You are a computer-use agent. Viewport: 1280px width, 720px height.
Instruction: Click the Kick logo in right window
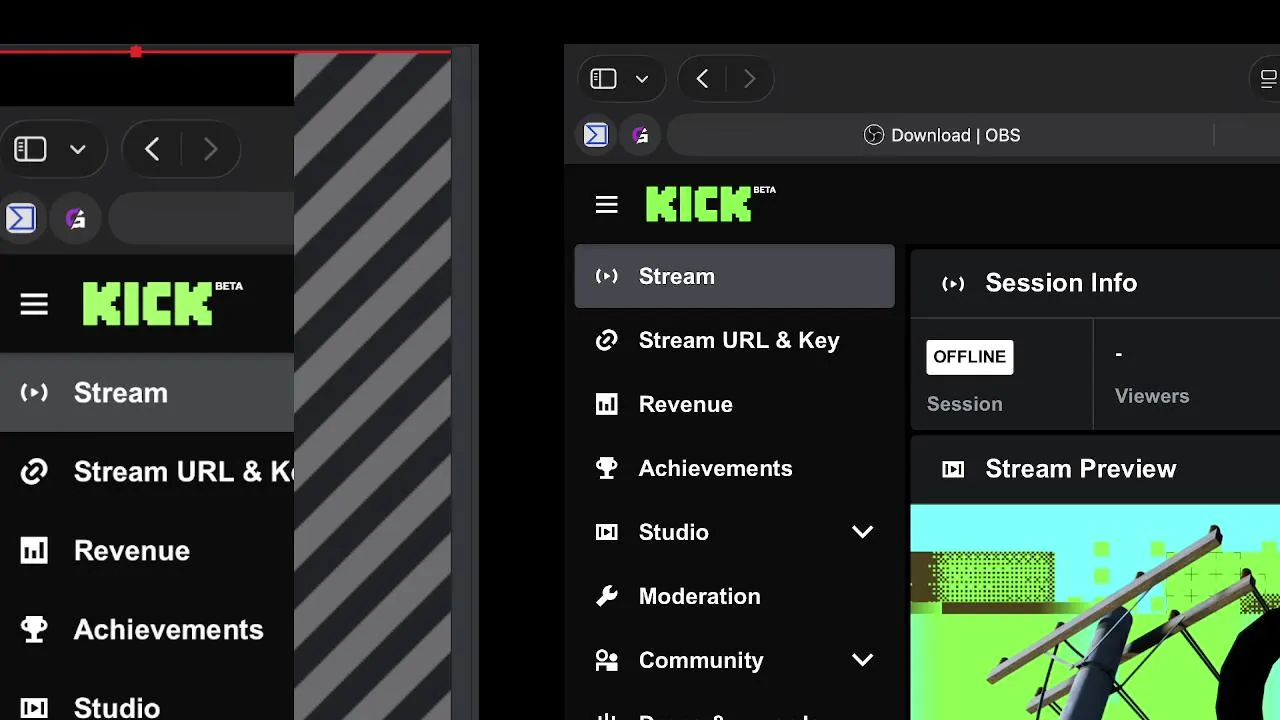tap(710, 203)
